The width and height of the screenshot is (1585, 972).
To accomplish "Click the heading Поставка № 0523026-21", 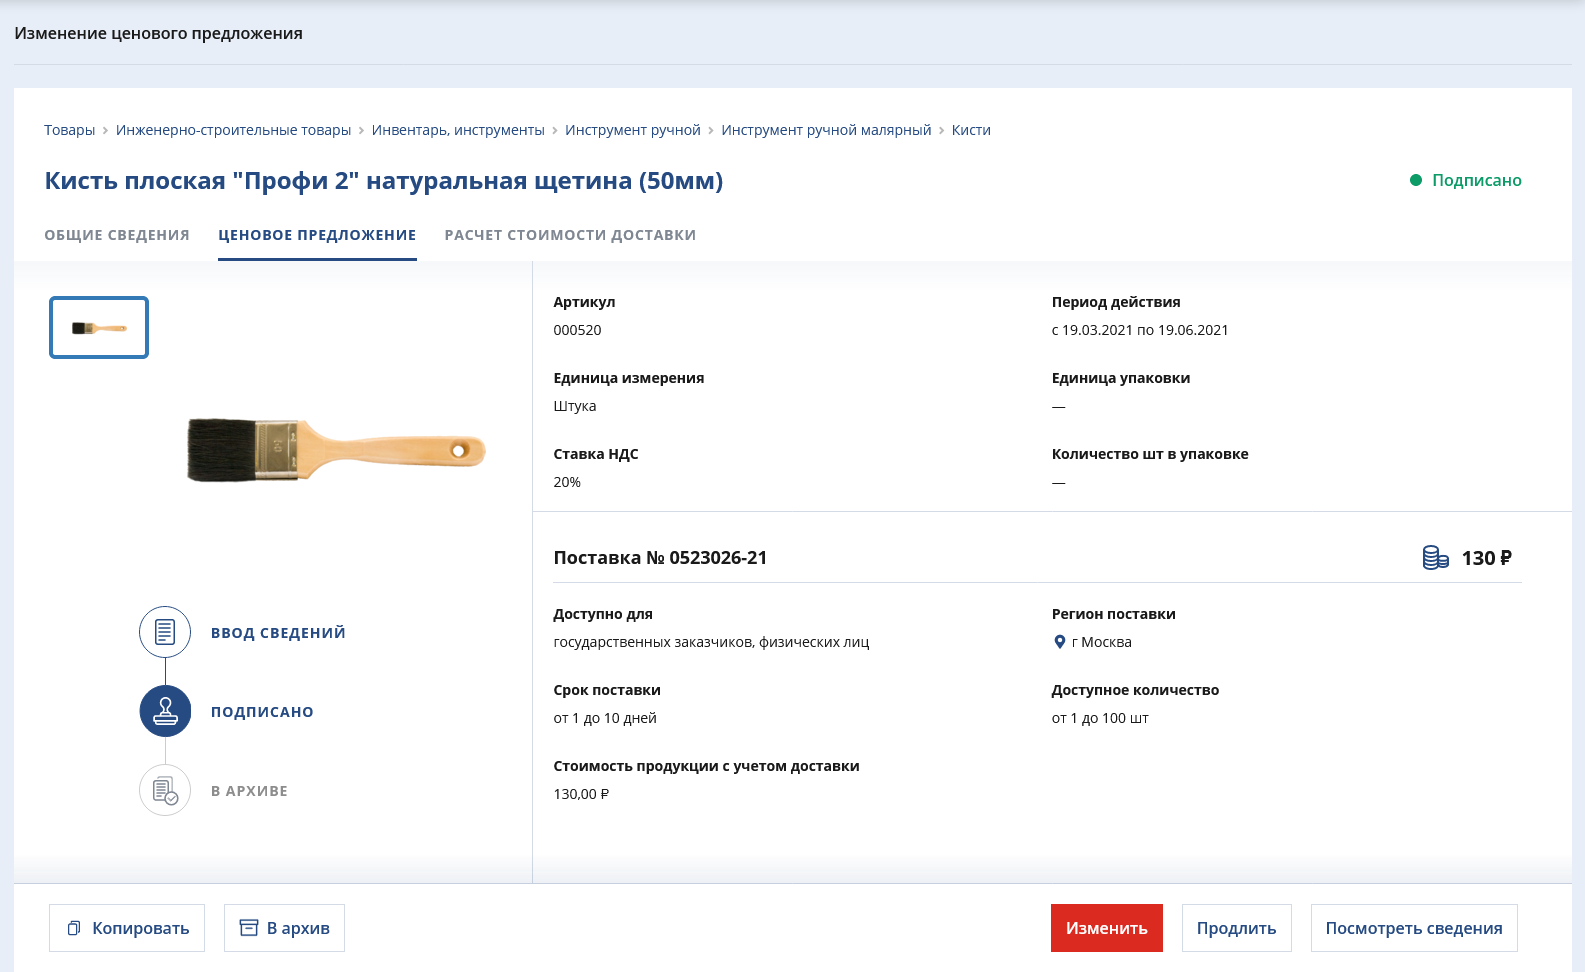I will coord(660,558).
